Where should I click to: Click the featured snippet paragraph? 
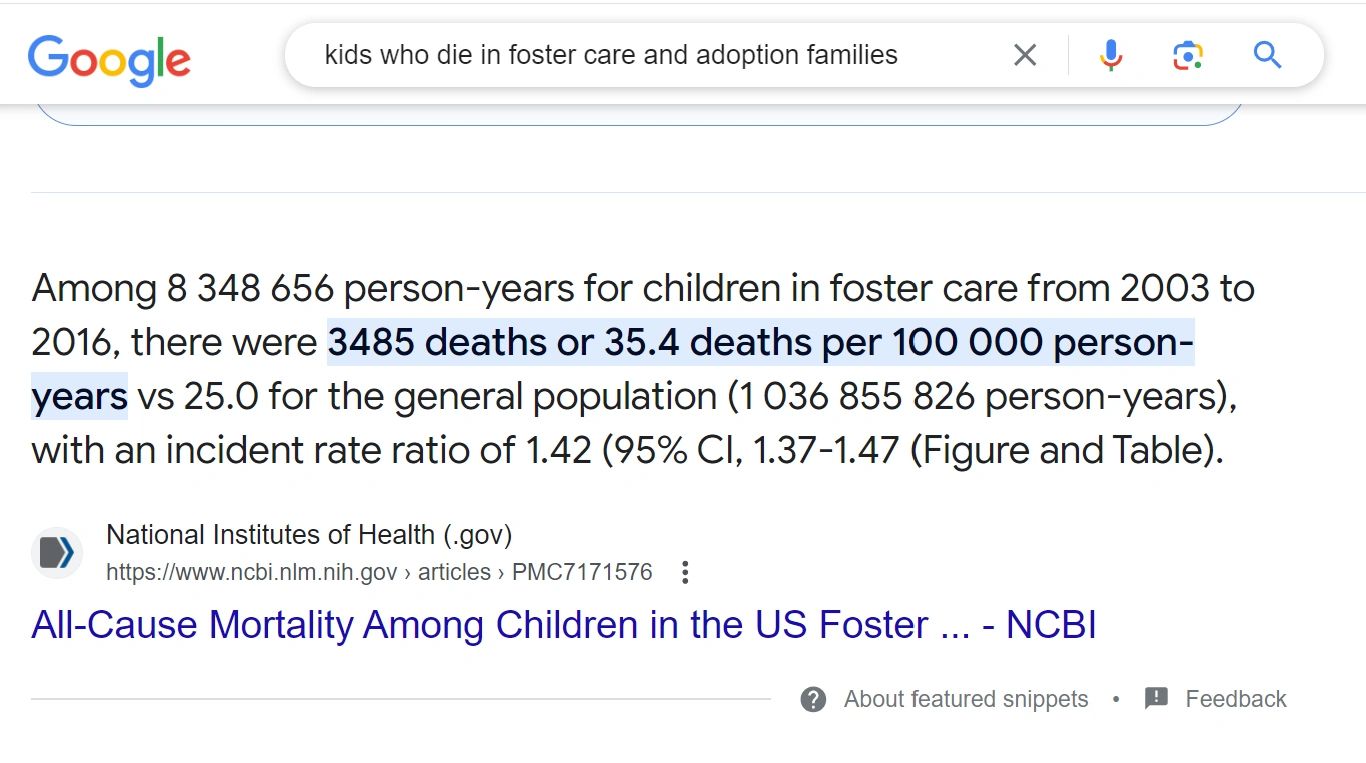tap(640, 368)
